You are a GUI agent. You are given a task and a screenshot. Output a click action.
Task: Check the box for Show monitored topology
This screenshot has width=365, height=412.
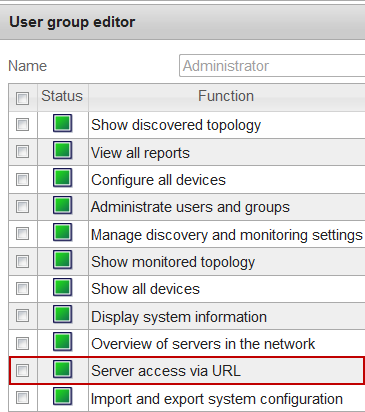point(22,261)
